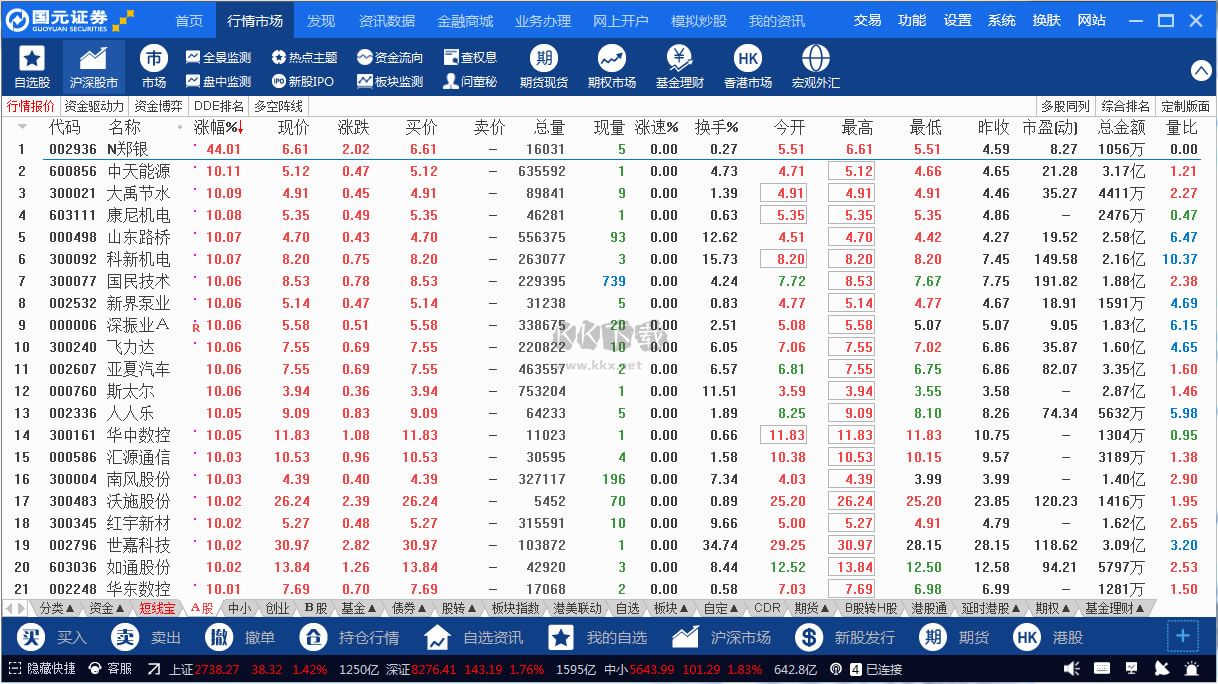Screen dimensions: 1218x684
Task: Open 资金流向 view
Action: coord(390,58)
